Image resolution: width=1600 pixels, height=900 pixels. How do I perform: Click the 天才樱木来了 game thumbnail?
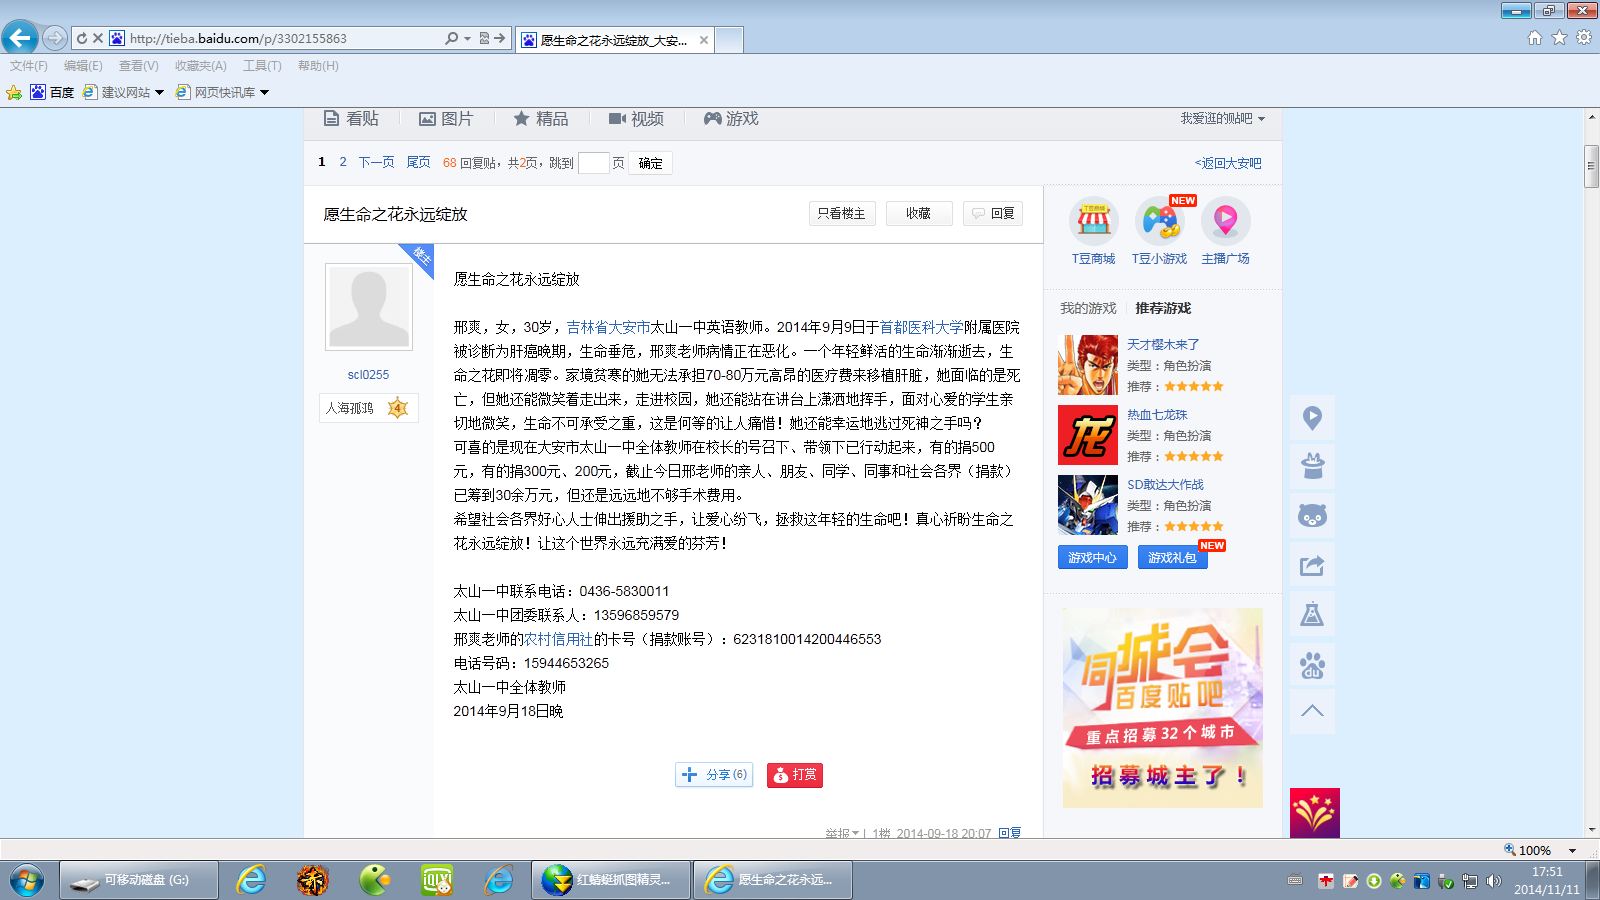[x=1088, y=365]
